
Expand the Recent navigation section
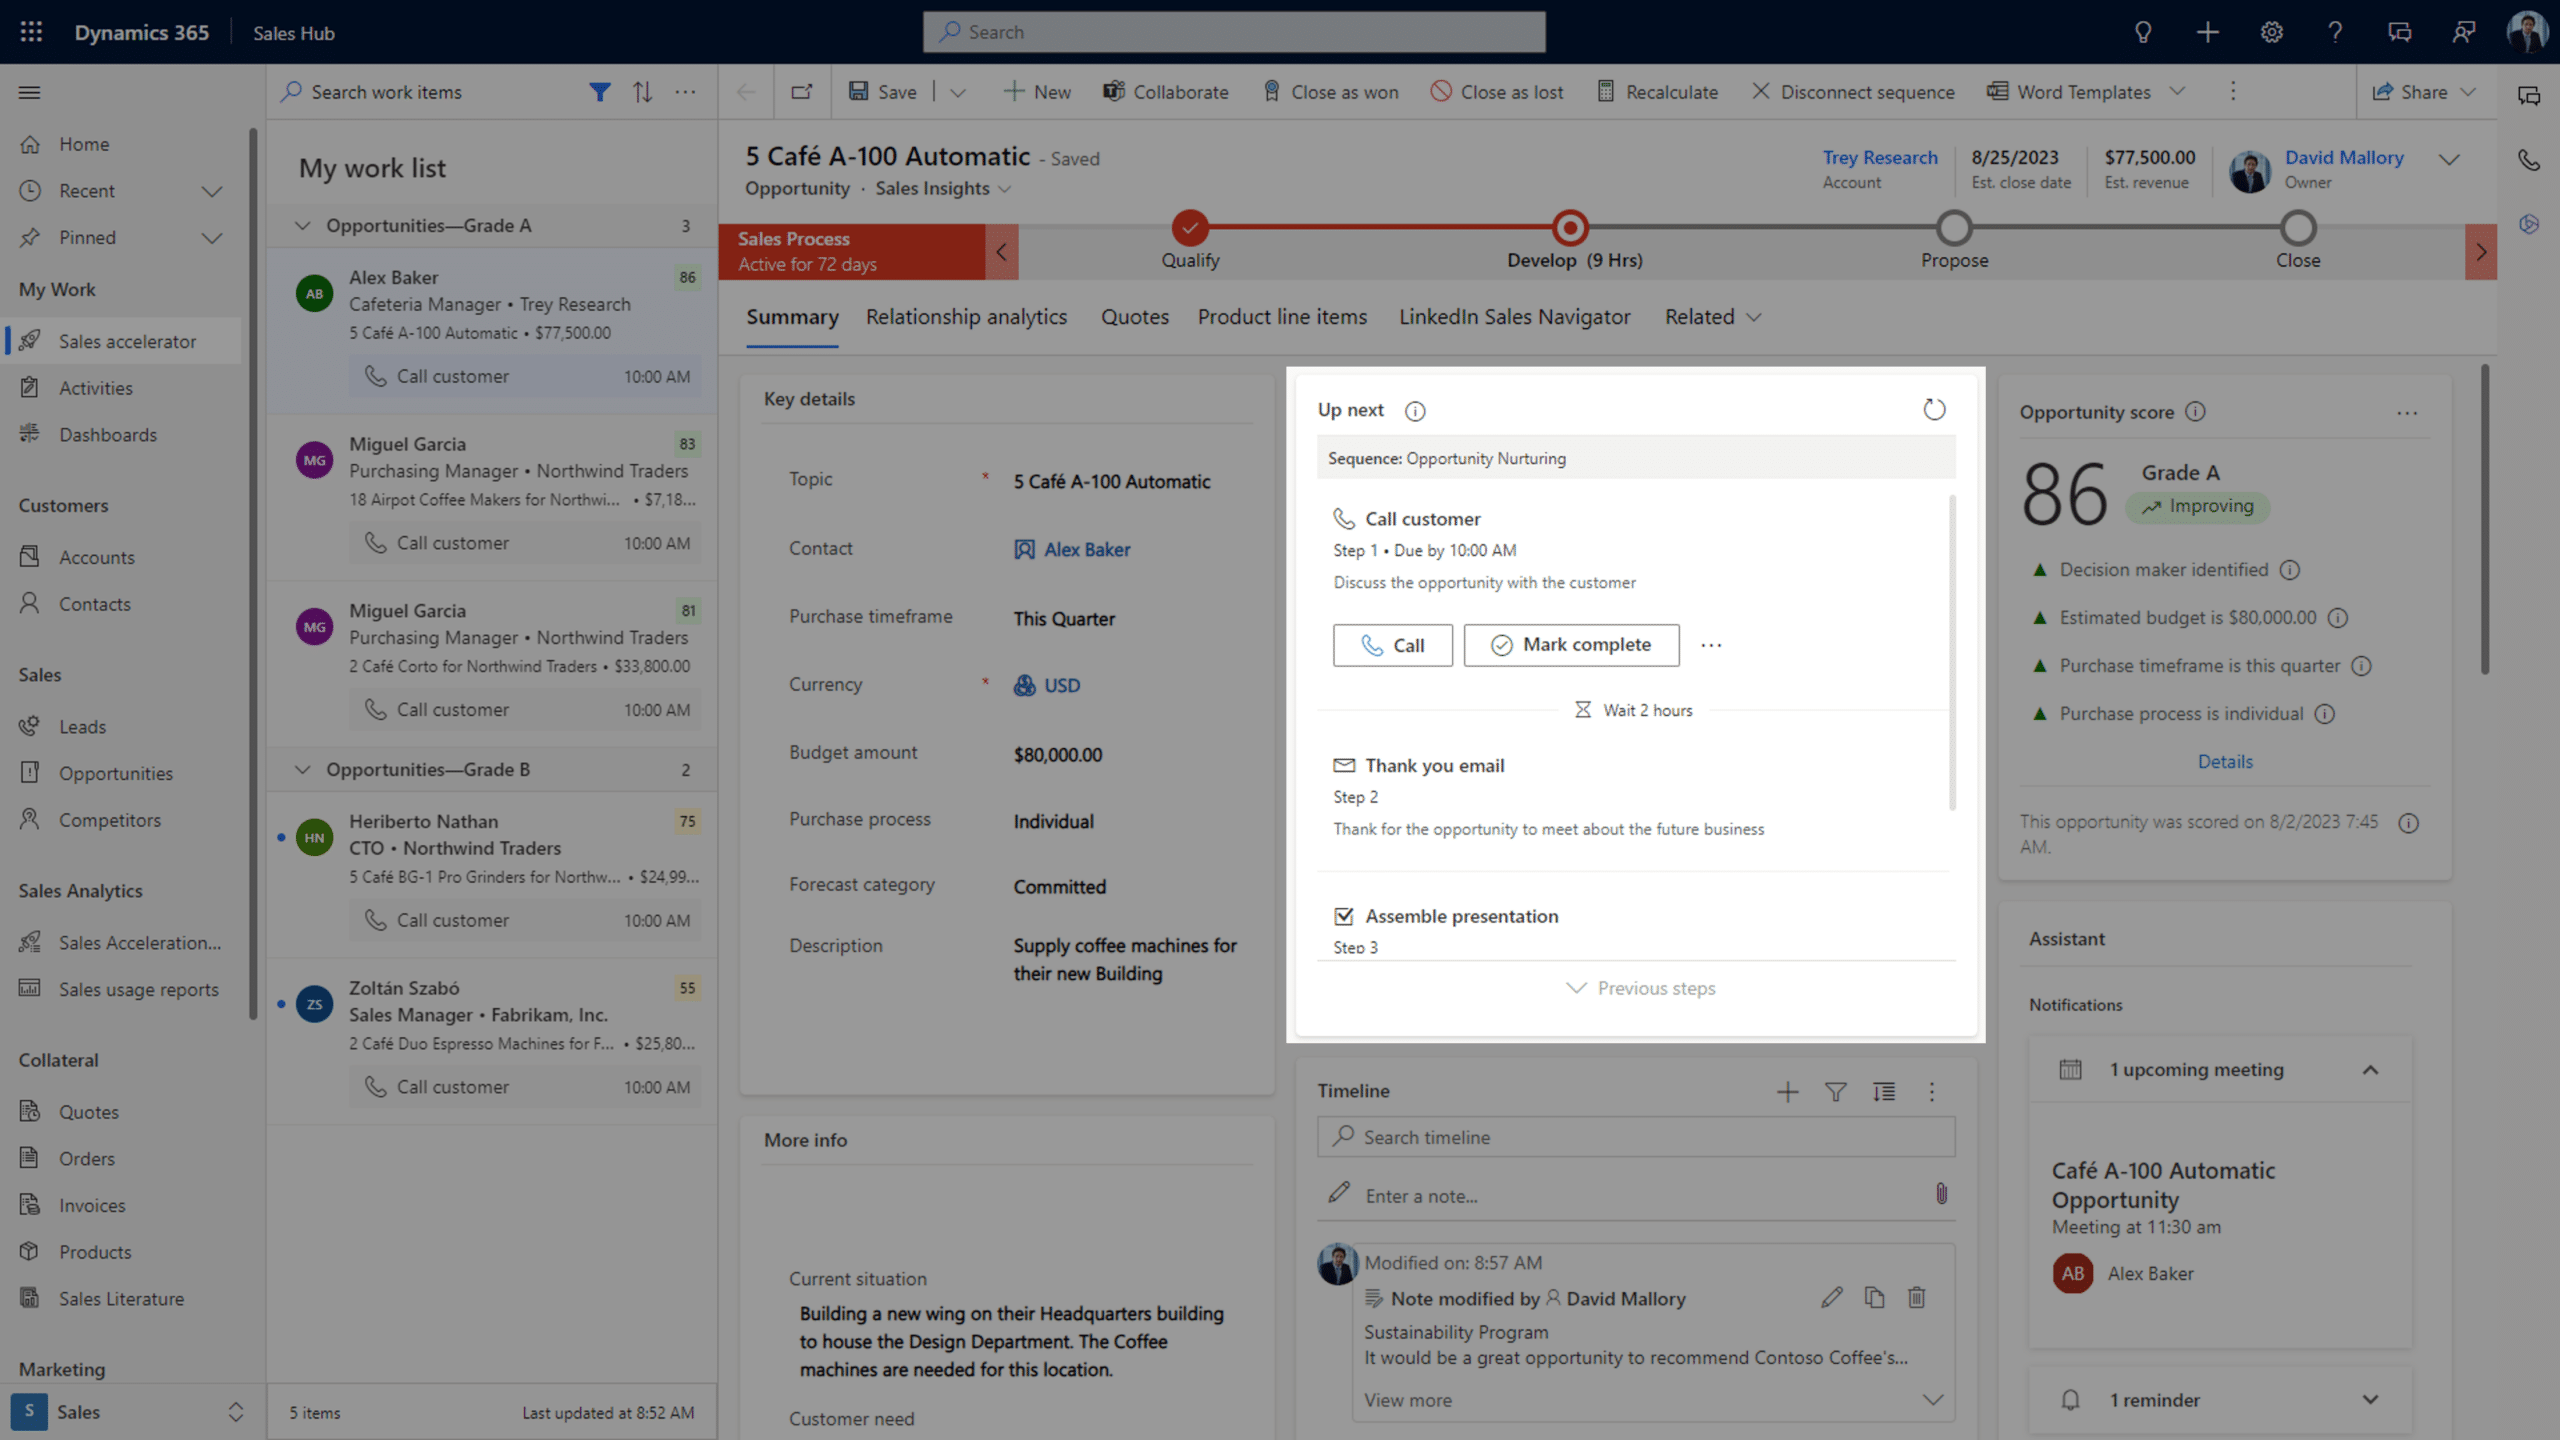coord(211,191)
